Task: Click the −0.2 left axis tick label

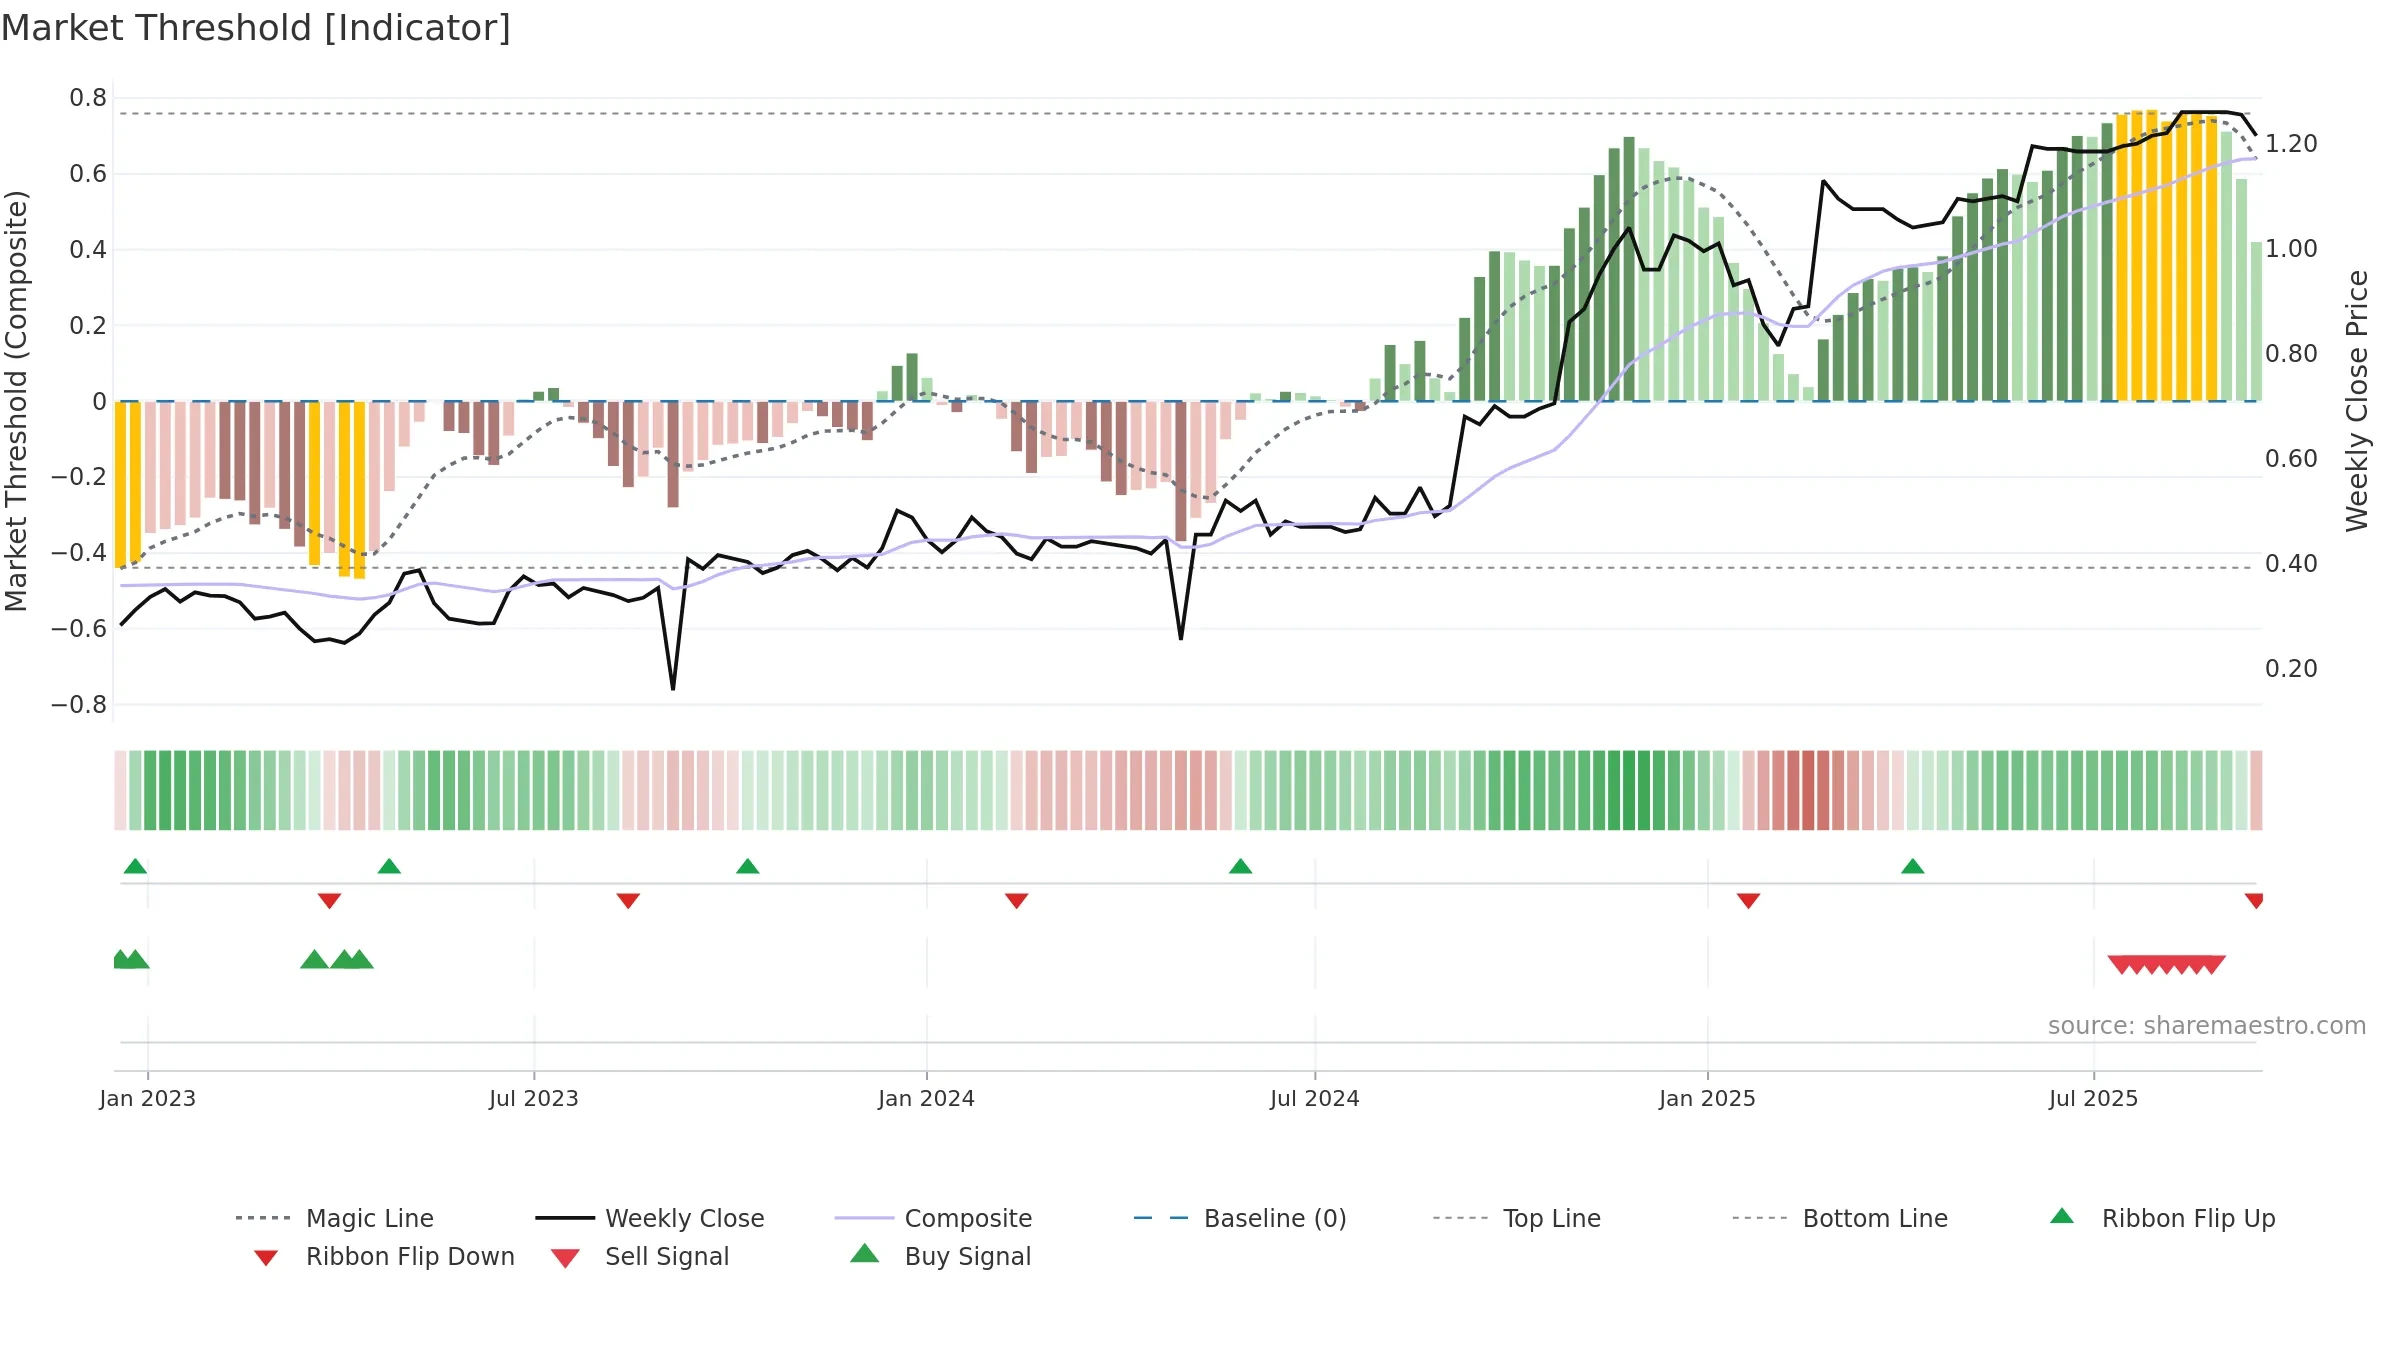Action: [x=79, y=477]
